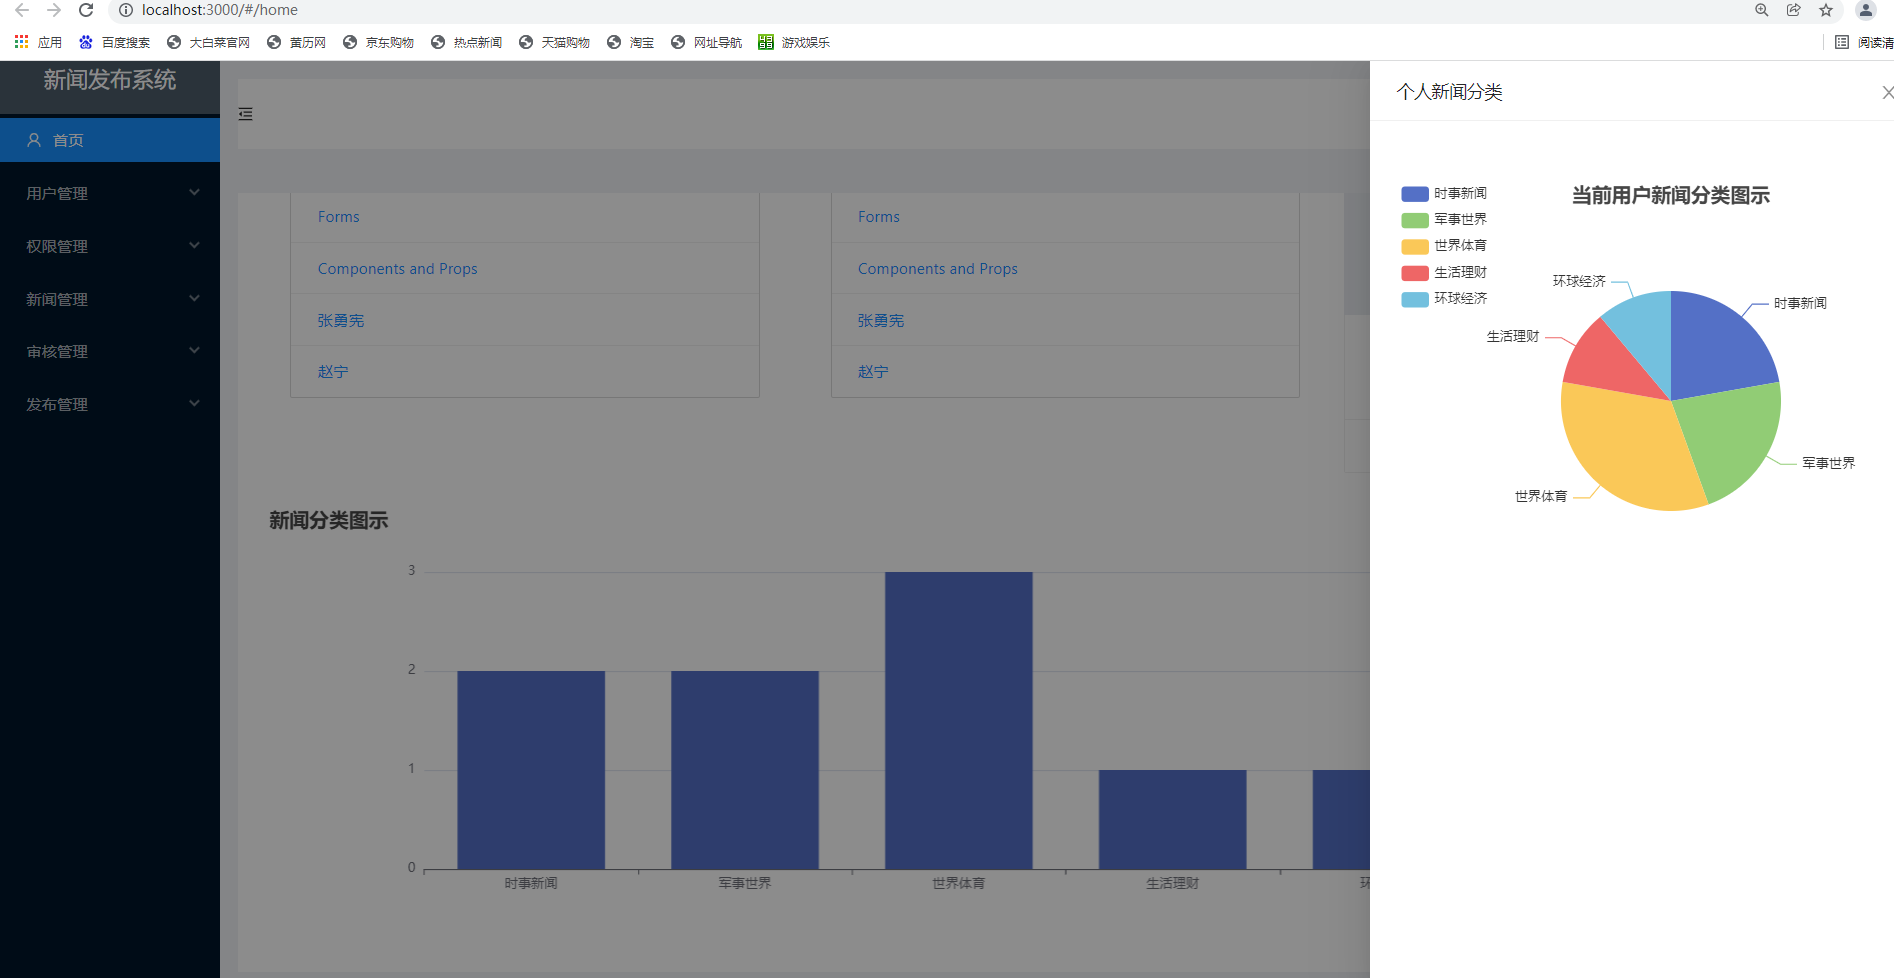The image size is (1894, 978).
Task: Click the 当前用户新闻分类图示 chart title
Action: 1671,196
